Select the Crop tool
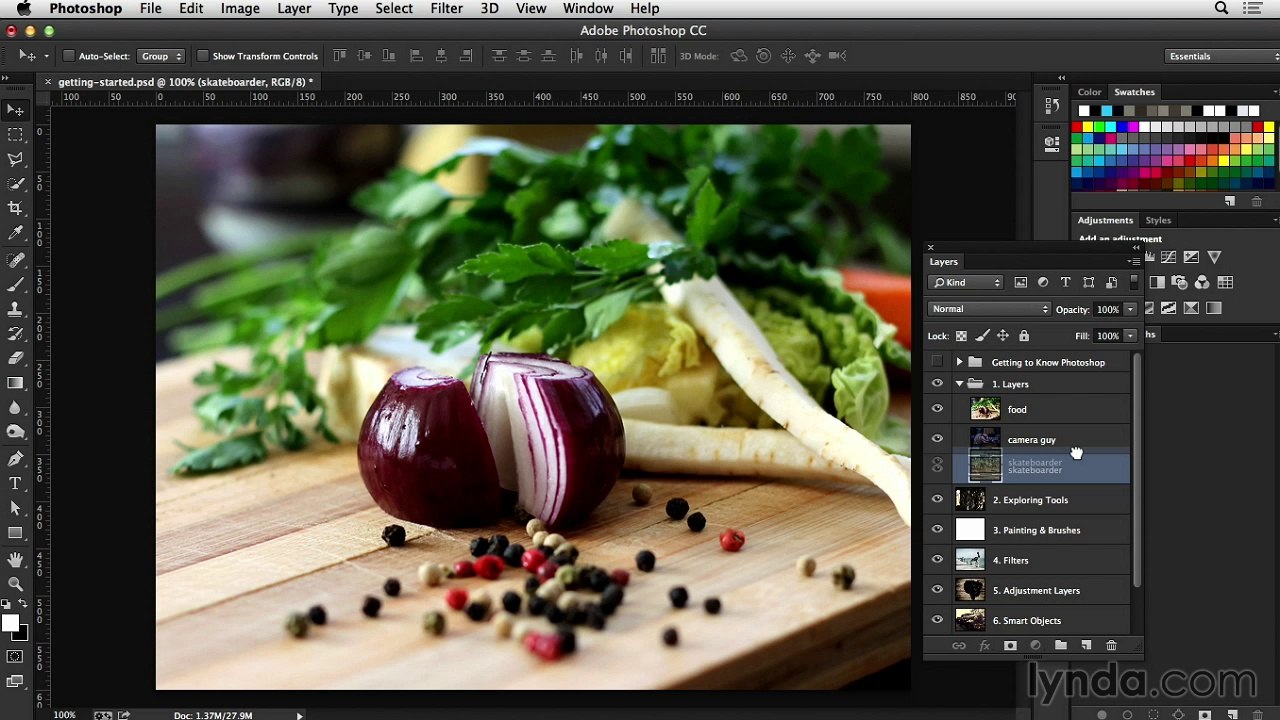The image size is (1280, 720). (15, 208)
